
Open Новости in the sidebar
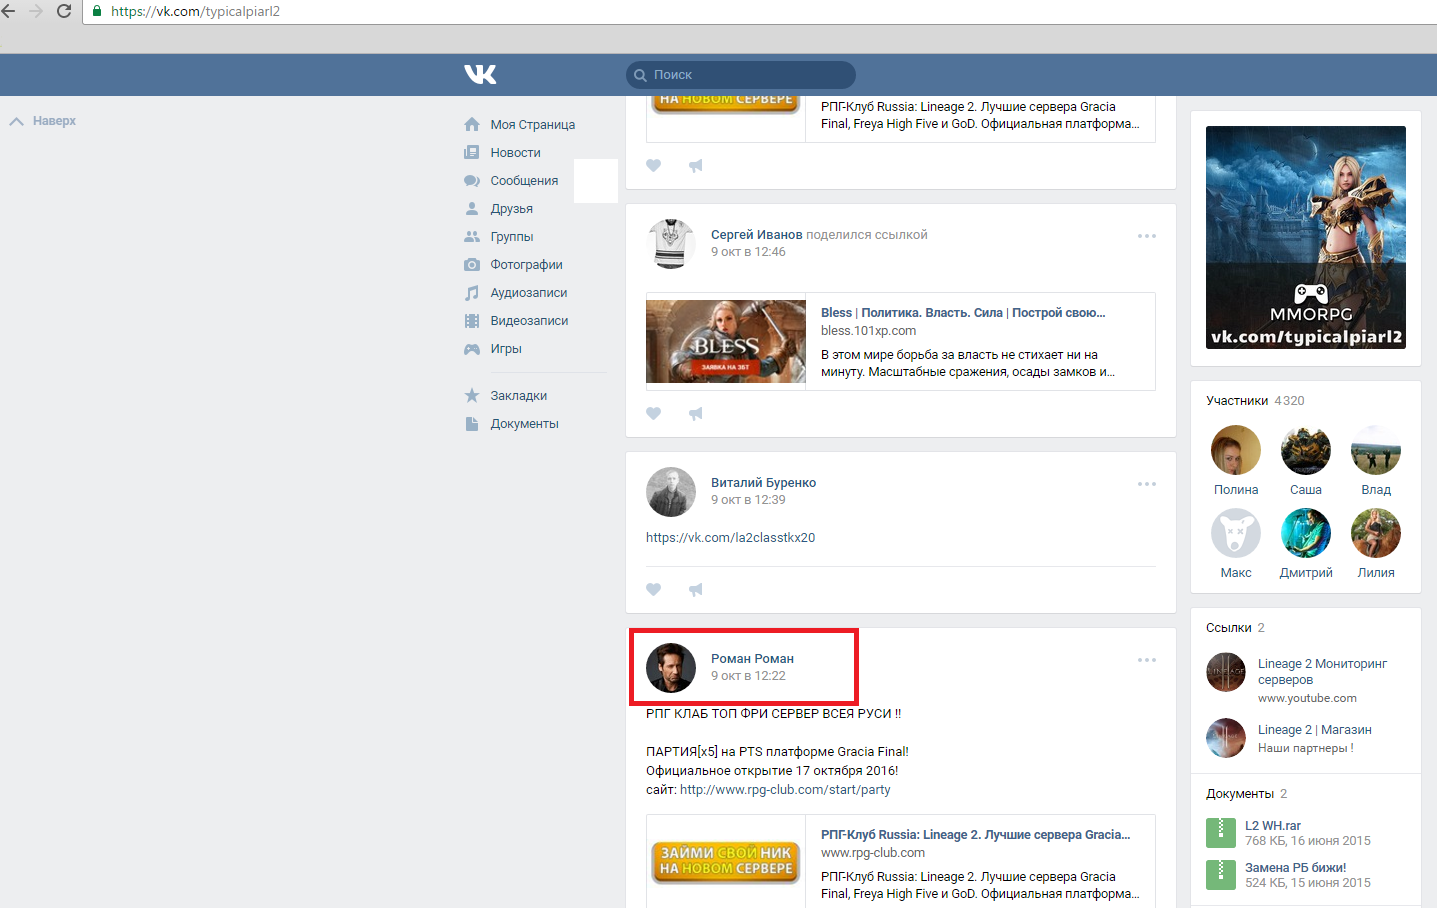[516, 153]
